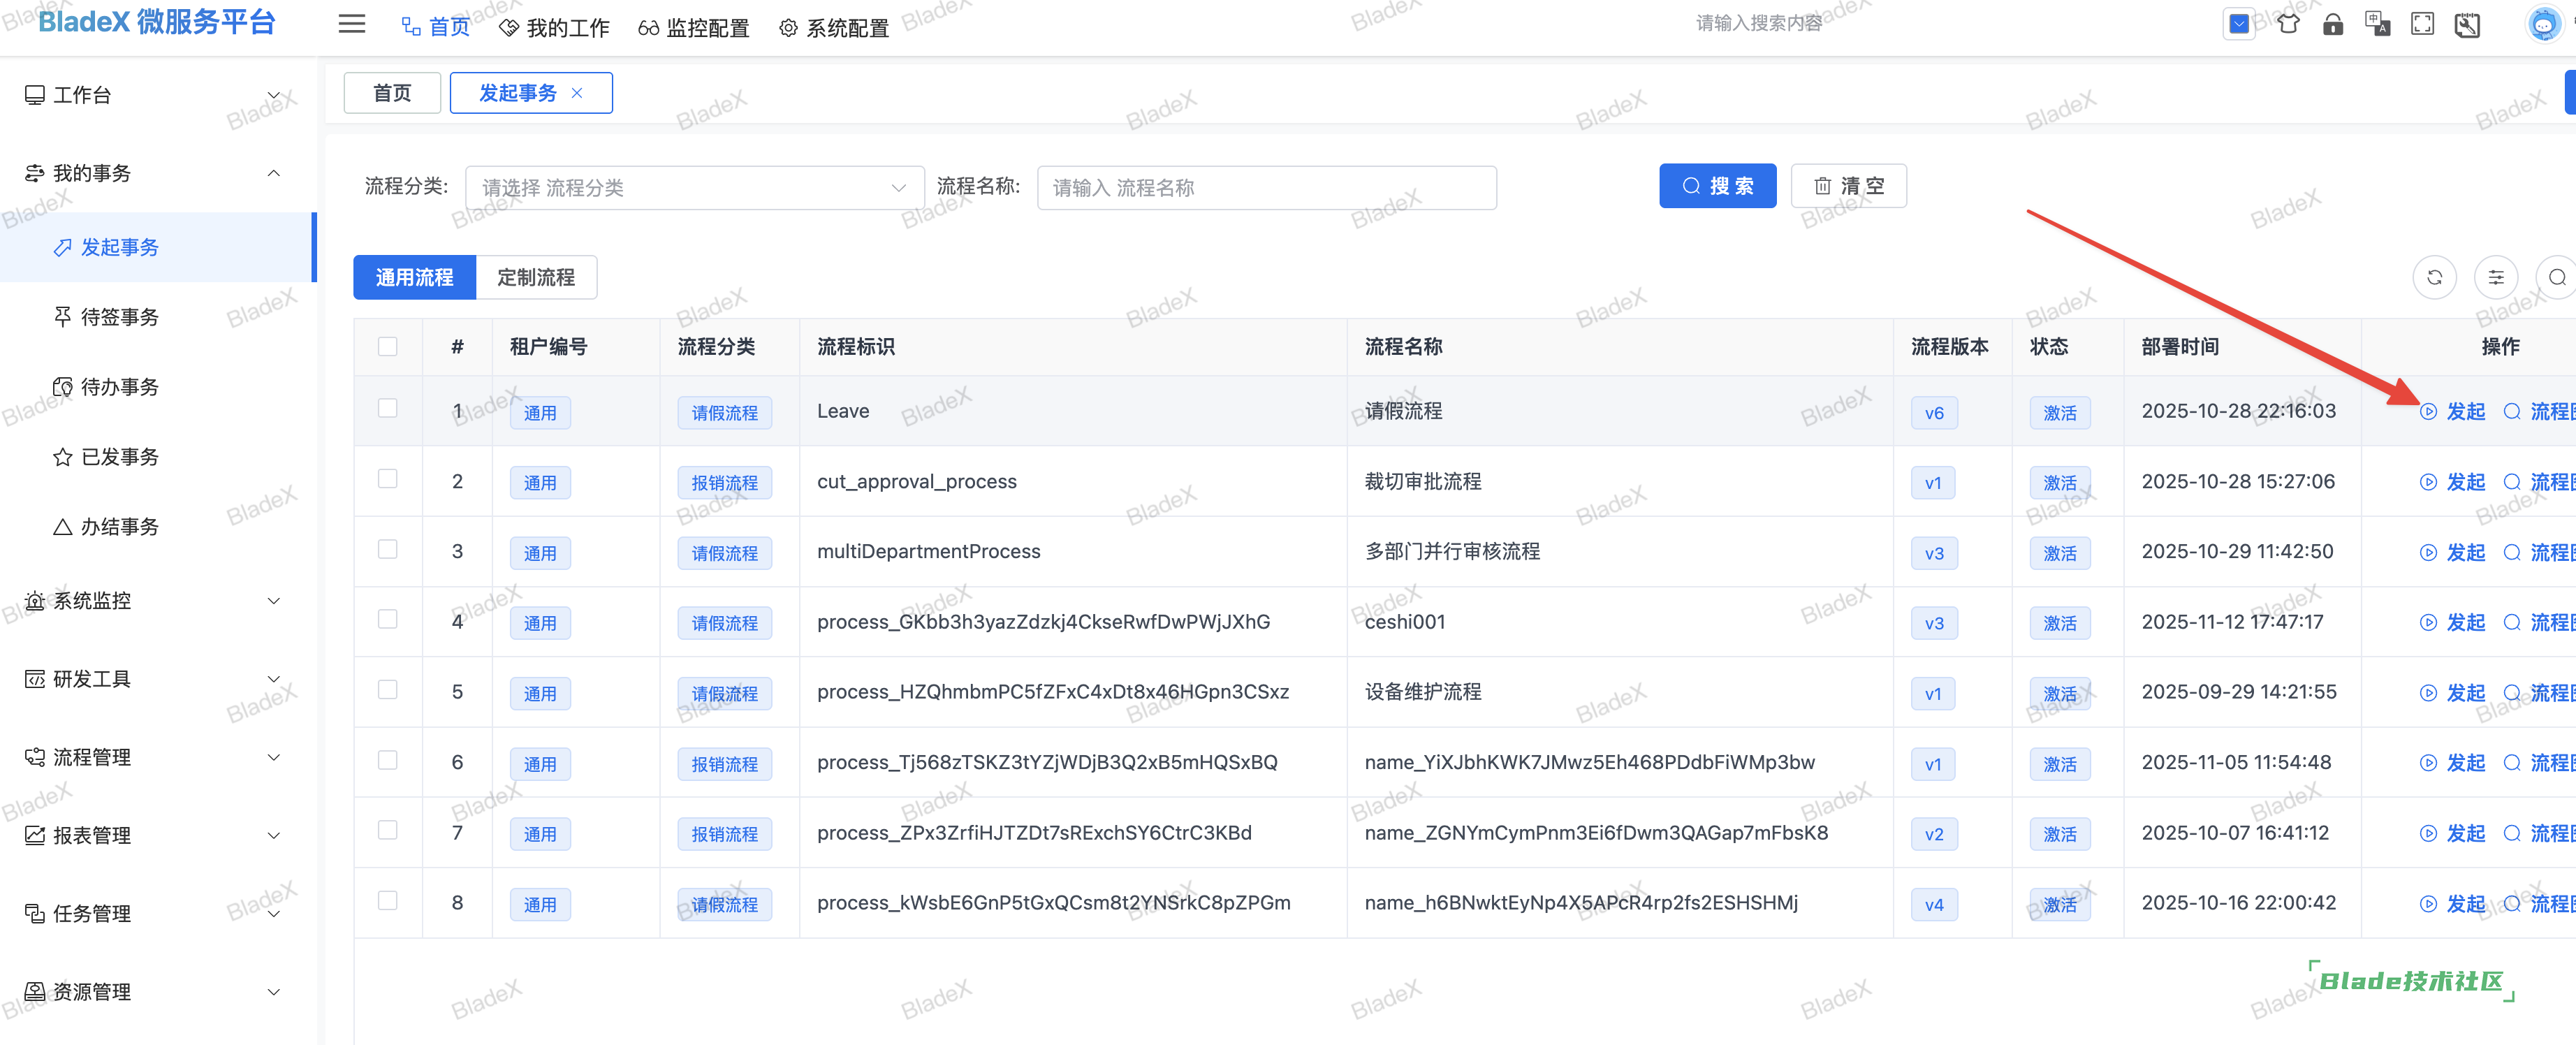
Task: Click the blue 搜索 button
Action: pyautogui.click(x=1717, y=186)
